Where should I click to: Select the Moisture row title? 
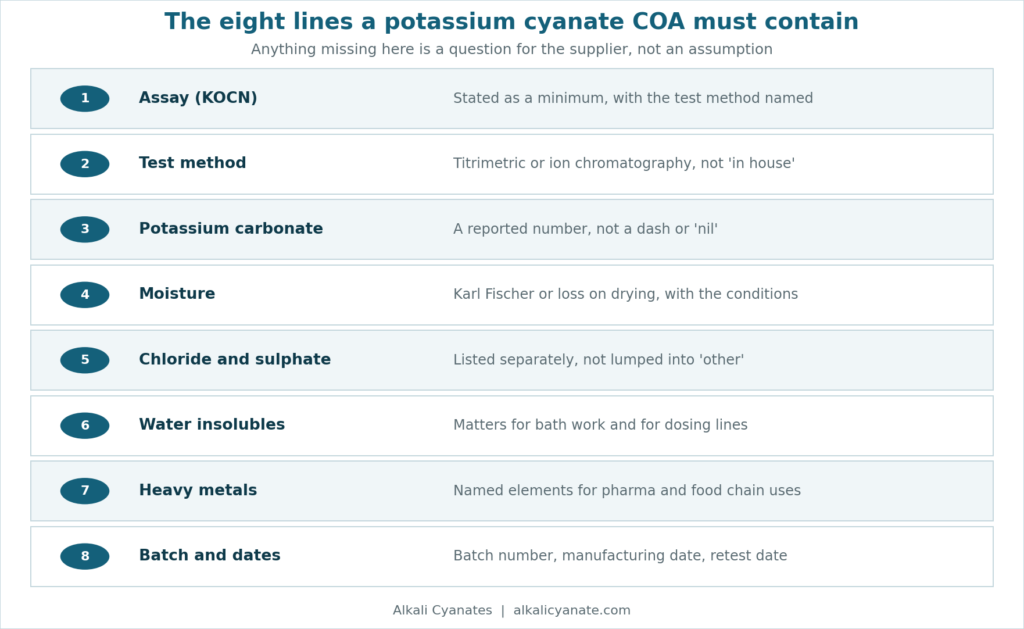[x=177, y=293]
